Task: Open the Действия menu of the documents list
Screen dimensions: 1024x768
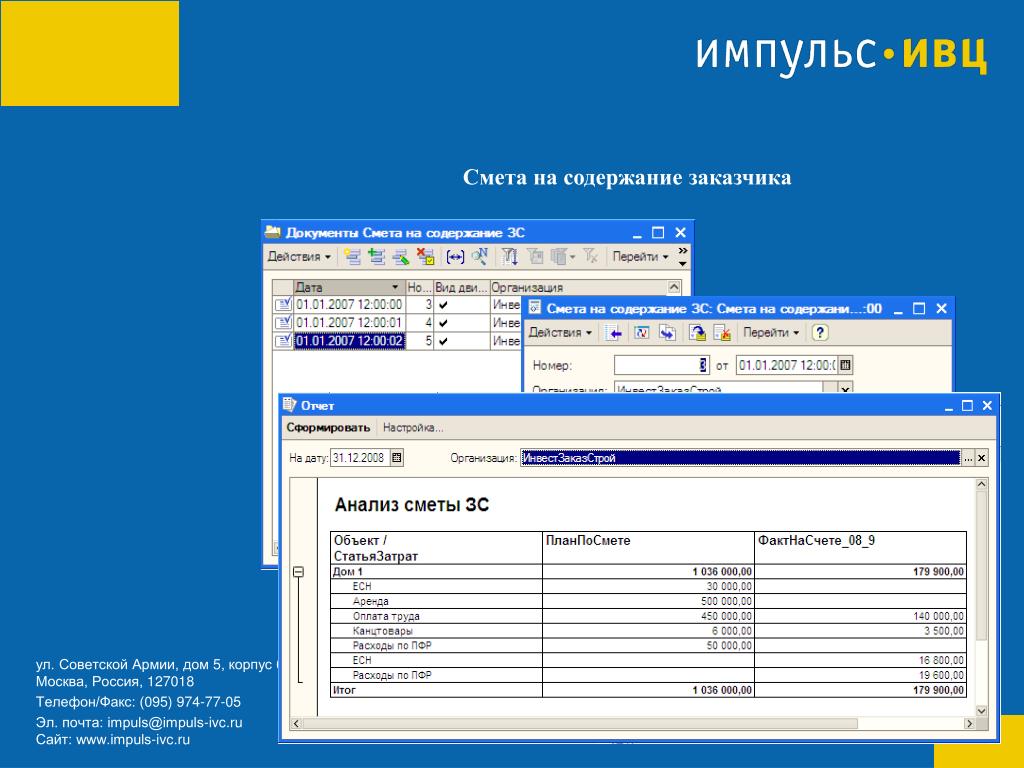Action: 299,257
